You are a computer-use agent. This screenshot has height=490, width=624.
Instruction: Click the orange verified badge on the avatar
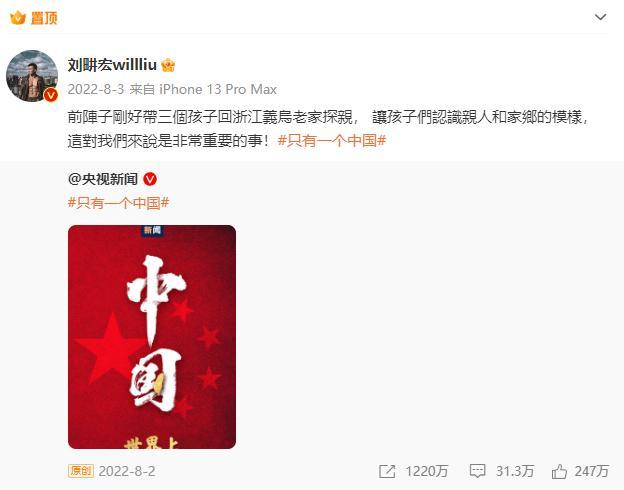[51, 95]
